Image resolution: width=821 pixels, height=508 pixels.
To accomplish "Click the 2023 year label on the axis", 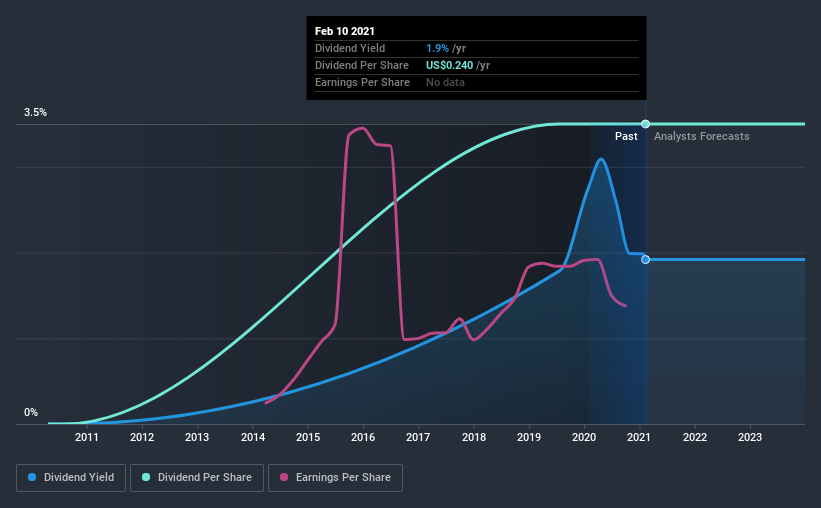I will (x=750, y=437).
